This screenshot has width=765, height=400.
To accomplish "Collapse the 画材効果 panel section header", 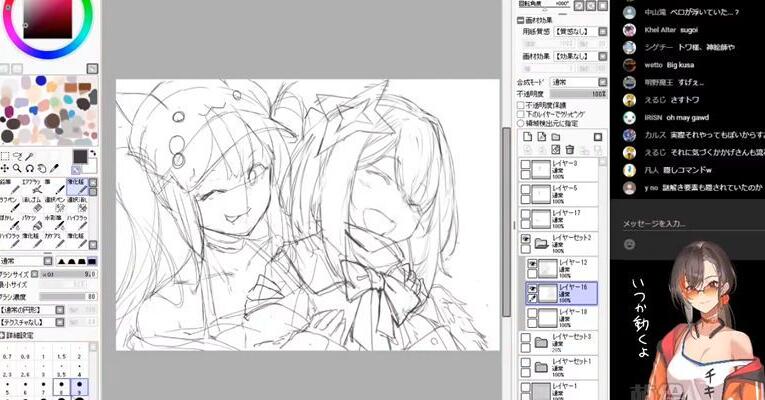I will [535, 20].
